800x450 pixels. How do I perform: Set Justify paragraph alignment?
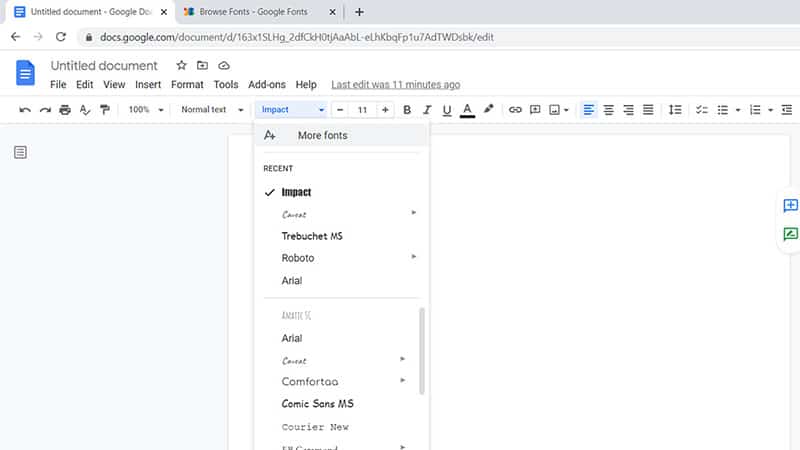tap(648, 110)
